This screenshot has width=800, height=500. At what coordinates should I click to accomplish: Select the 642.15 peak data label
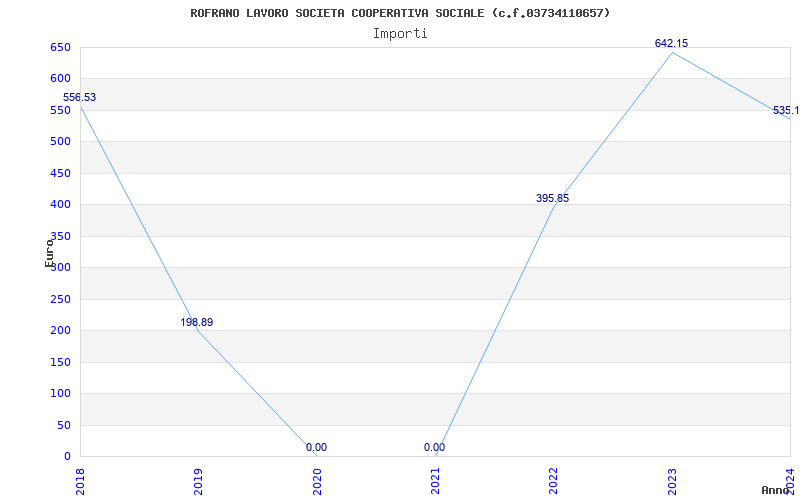click(671, 43)
